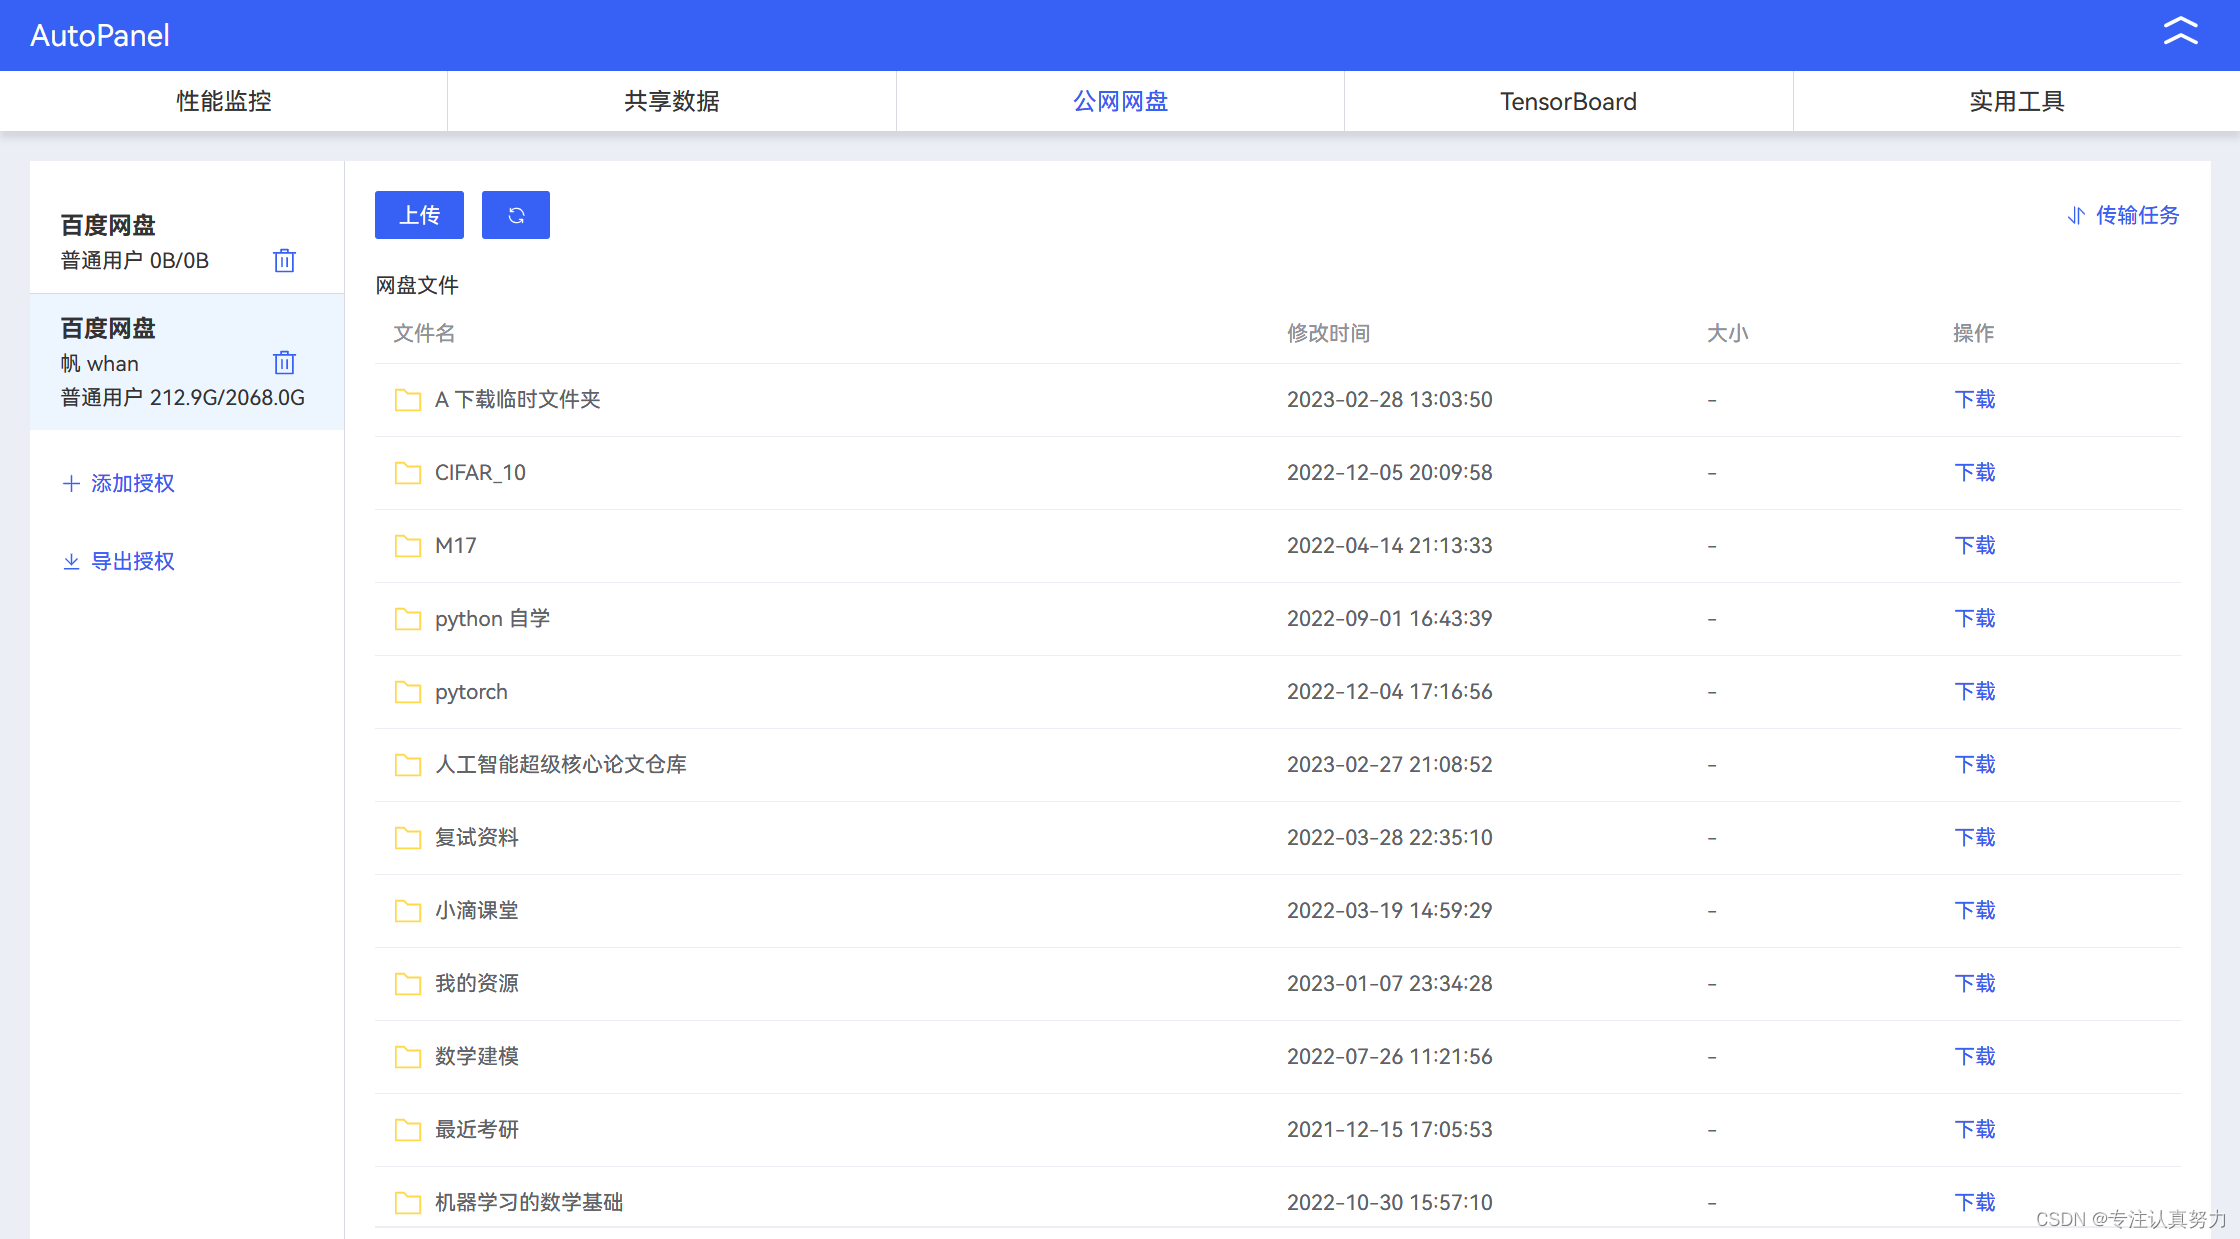Switch to the TensorBoard tab
This screenshot has height=1239, width=2240.
1567,101
